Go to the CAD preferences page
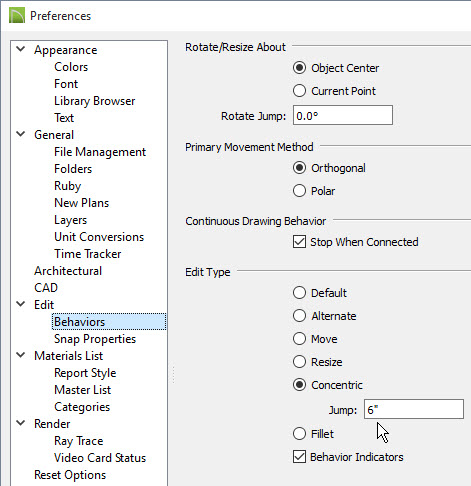Image resolution: width=471 pixels, height=486 pixels. (46, 288)
